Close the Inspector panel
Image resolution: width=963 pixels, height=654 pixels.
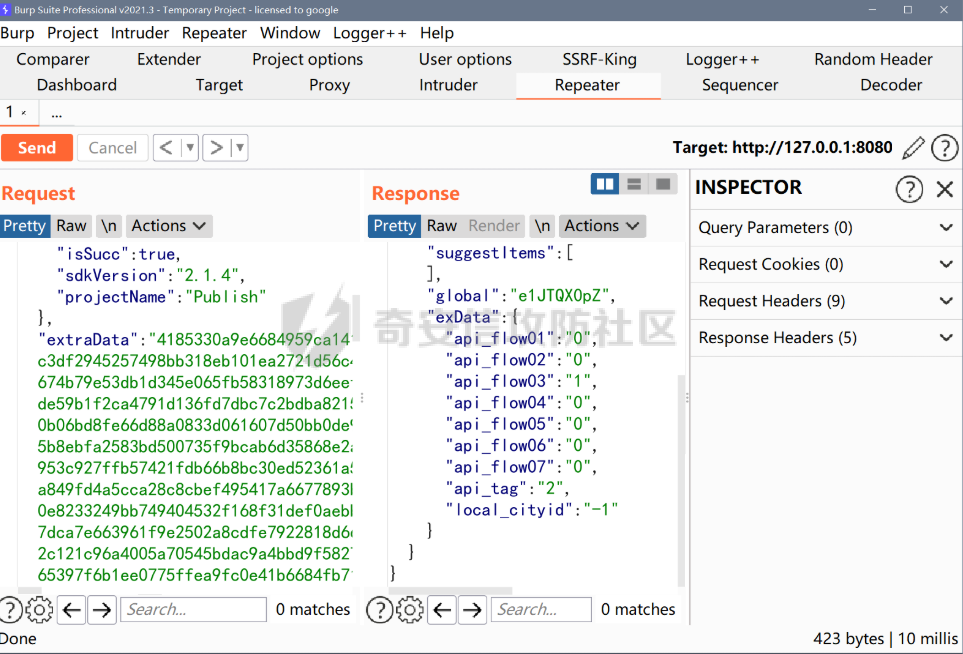point(945,189)
